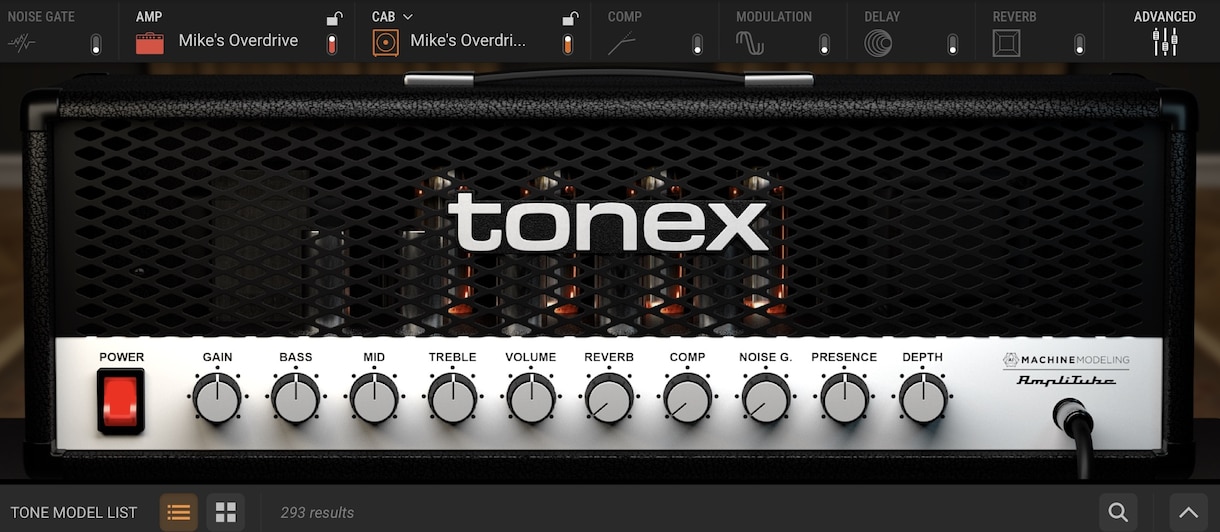Viewport: 1220px width, 532px height.
Task: Select the MODULATION section tab
Action: click(x=774, y=17)
